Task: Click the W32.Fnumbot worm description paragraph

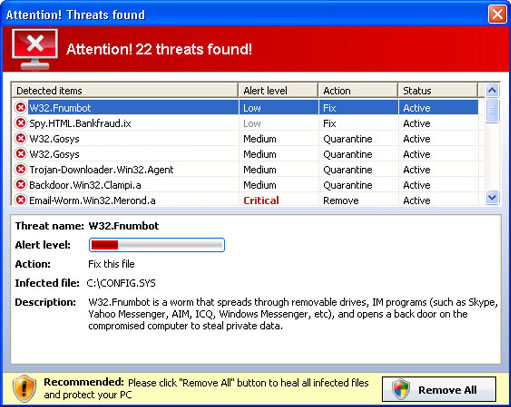Action: (293, 314)
